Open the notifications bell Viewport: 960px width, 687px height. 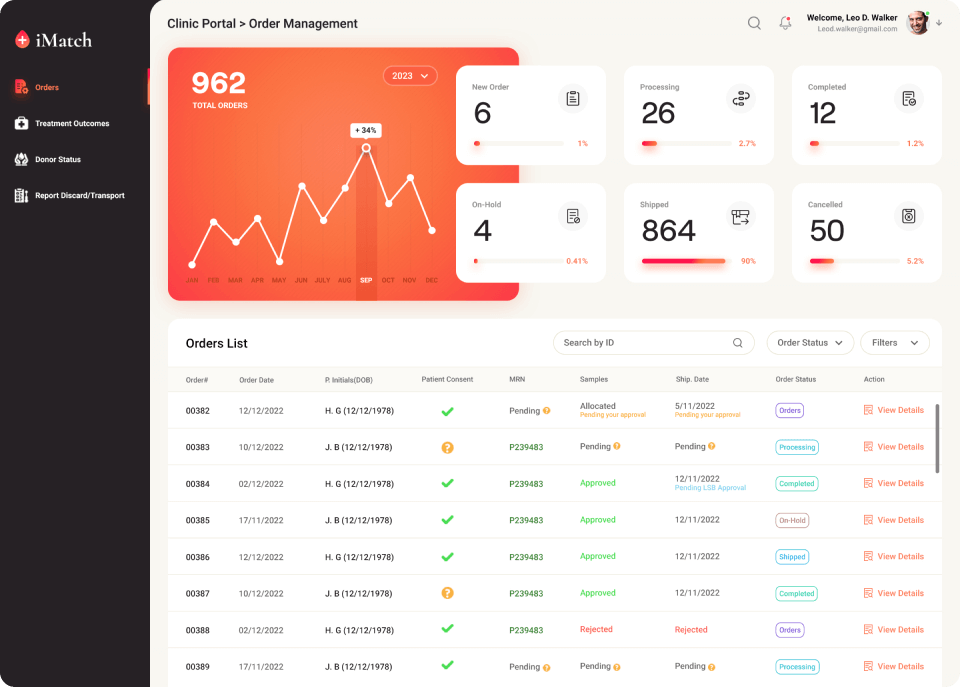pos(786,23)
